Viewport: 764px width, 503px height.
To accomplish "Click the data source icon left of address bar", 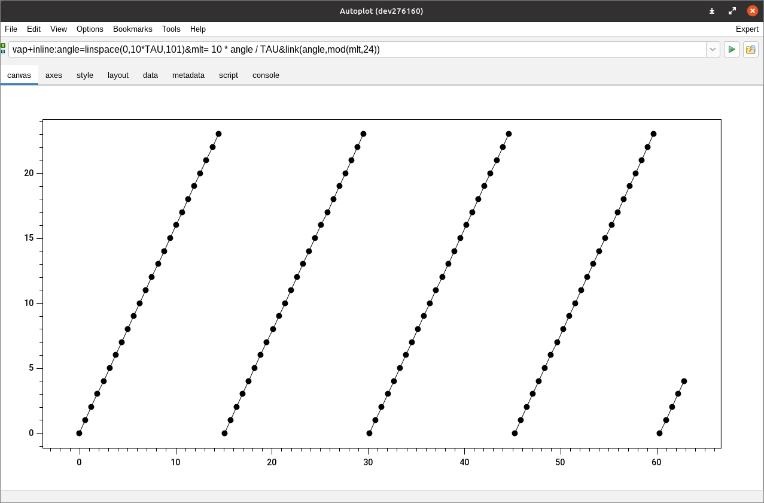I will [4, 48].
